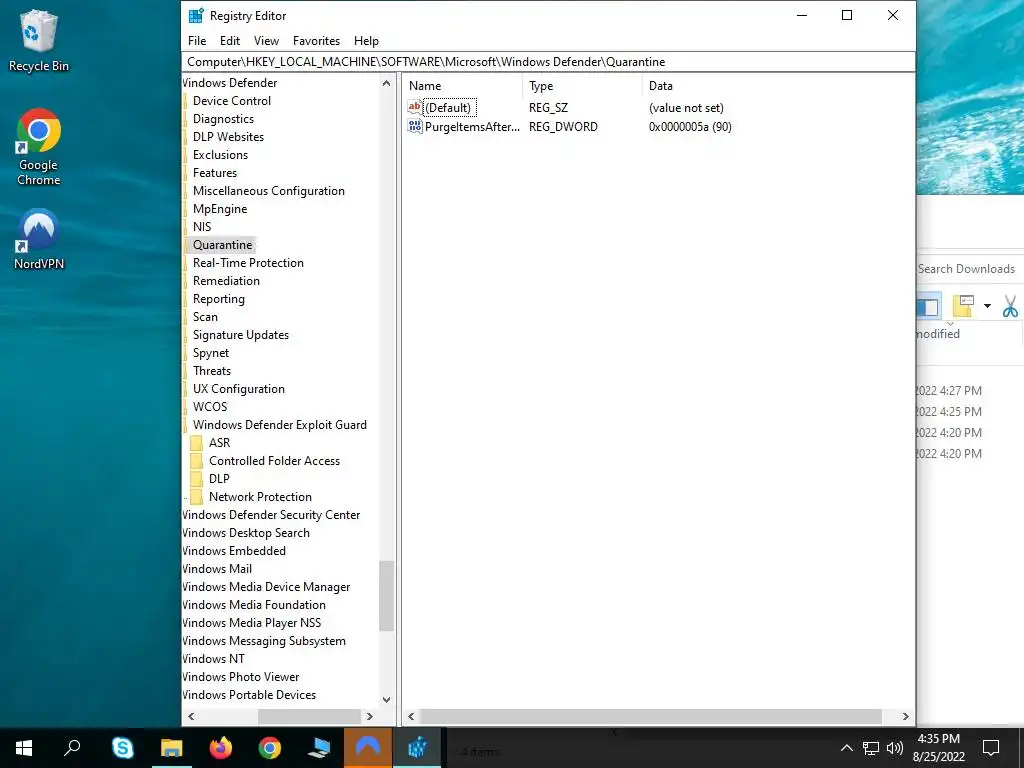Open the folder options dropdown in Downloads window
The height and width of the screenshot is (768, 1024).
click(987, 306)
